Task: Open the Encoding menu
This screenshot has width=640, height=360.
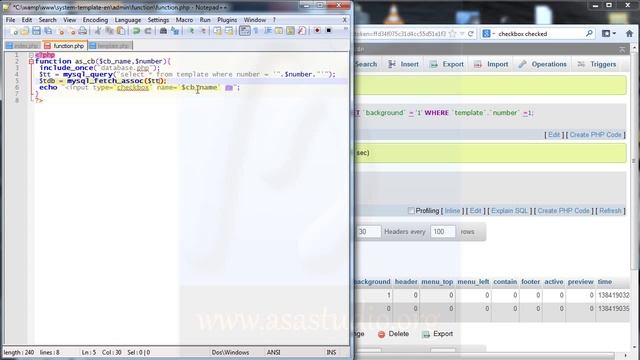Action: pos(95,20)
